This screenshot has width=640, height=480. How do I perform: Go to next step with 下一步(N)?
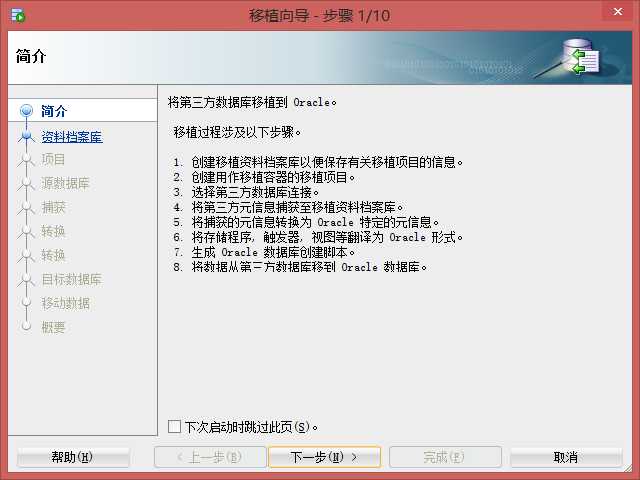tap(324, 457)
